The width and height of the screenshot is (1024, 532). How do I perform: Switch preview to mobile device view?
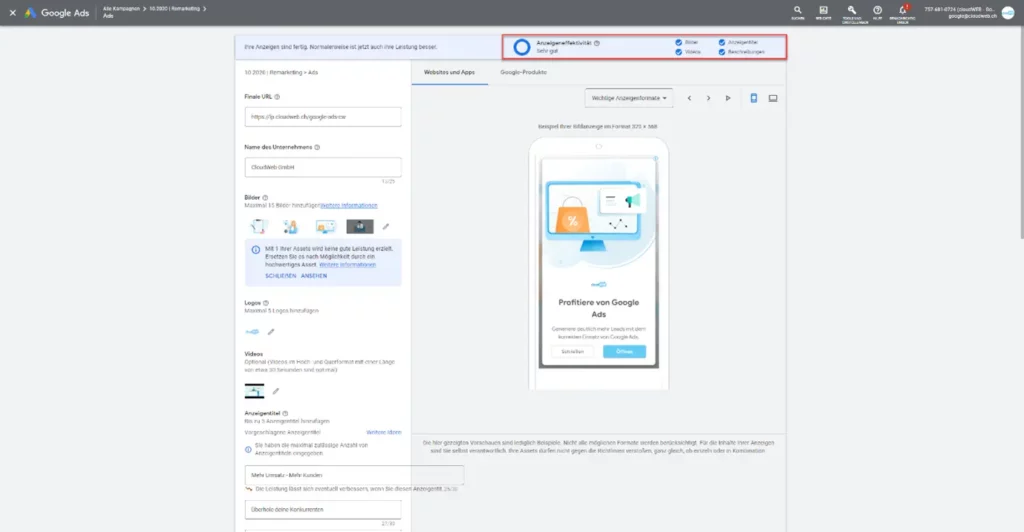click(x=754, y=98)
